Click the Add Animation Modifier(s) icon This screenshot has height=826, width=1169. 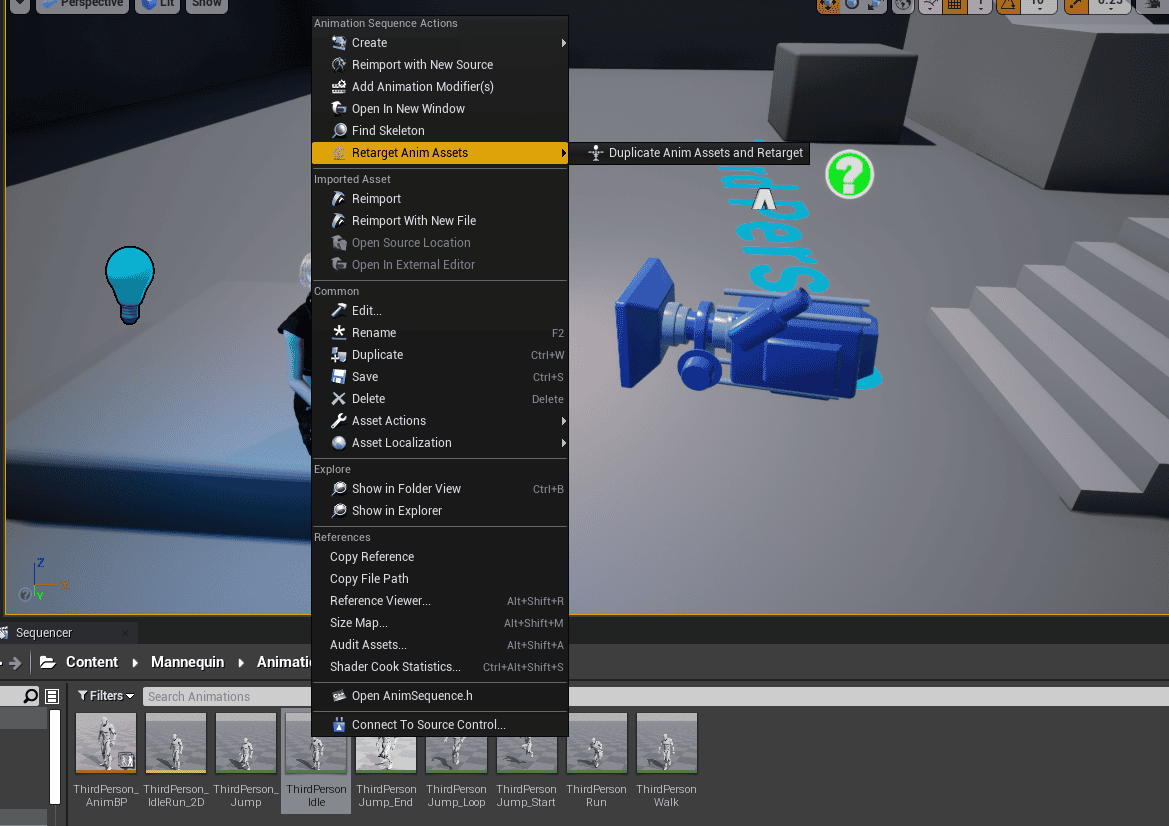coord(339,87)
